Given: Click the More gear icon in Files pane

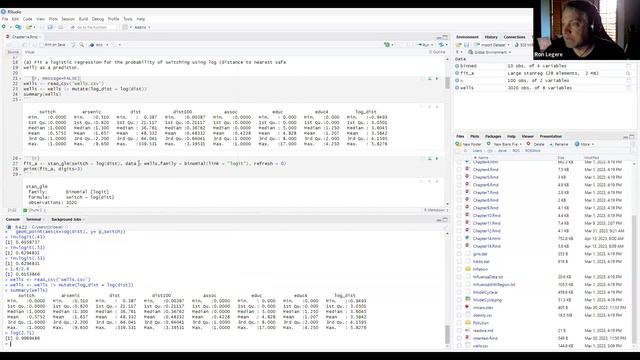Looking at the screenshot, I should pos(577,144).
